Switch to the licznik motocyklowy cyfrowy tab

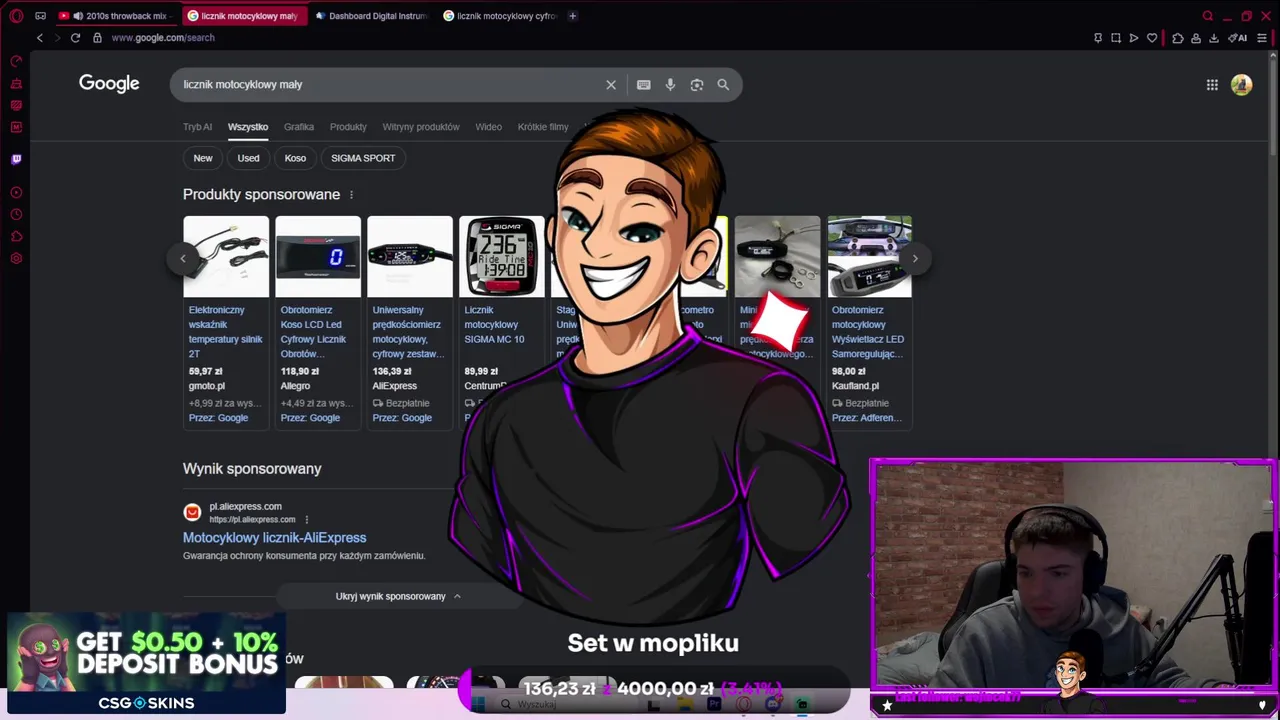tap(500, 16)
